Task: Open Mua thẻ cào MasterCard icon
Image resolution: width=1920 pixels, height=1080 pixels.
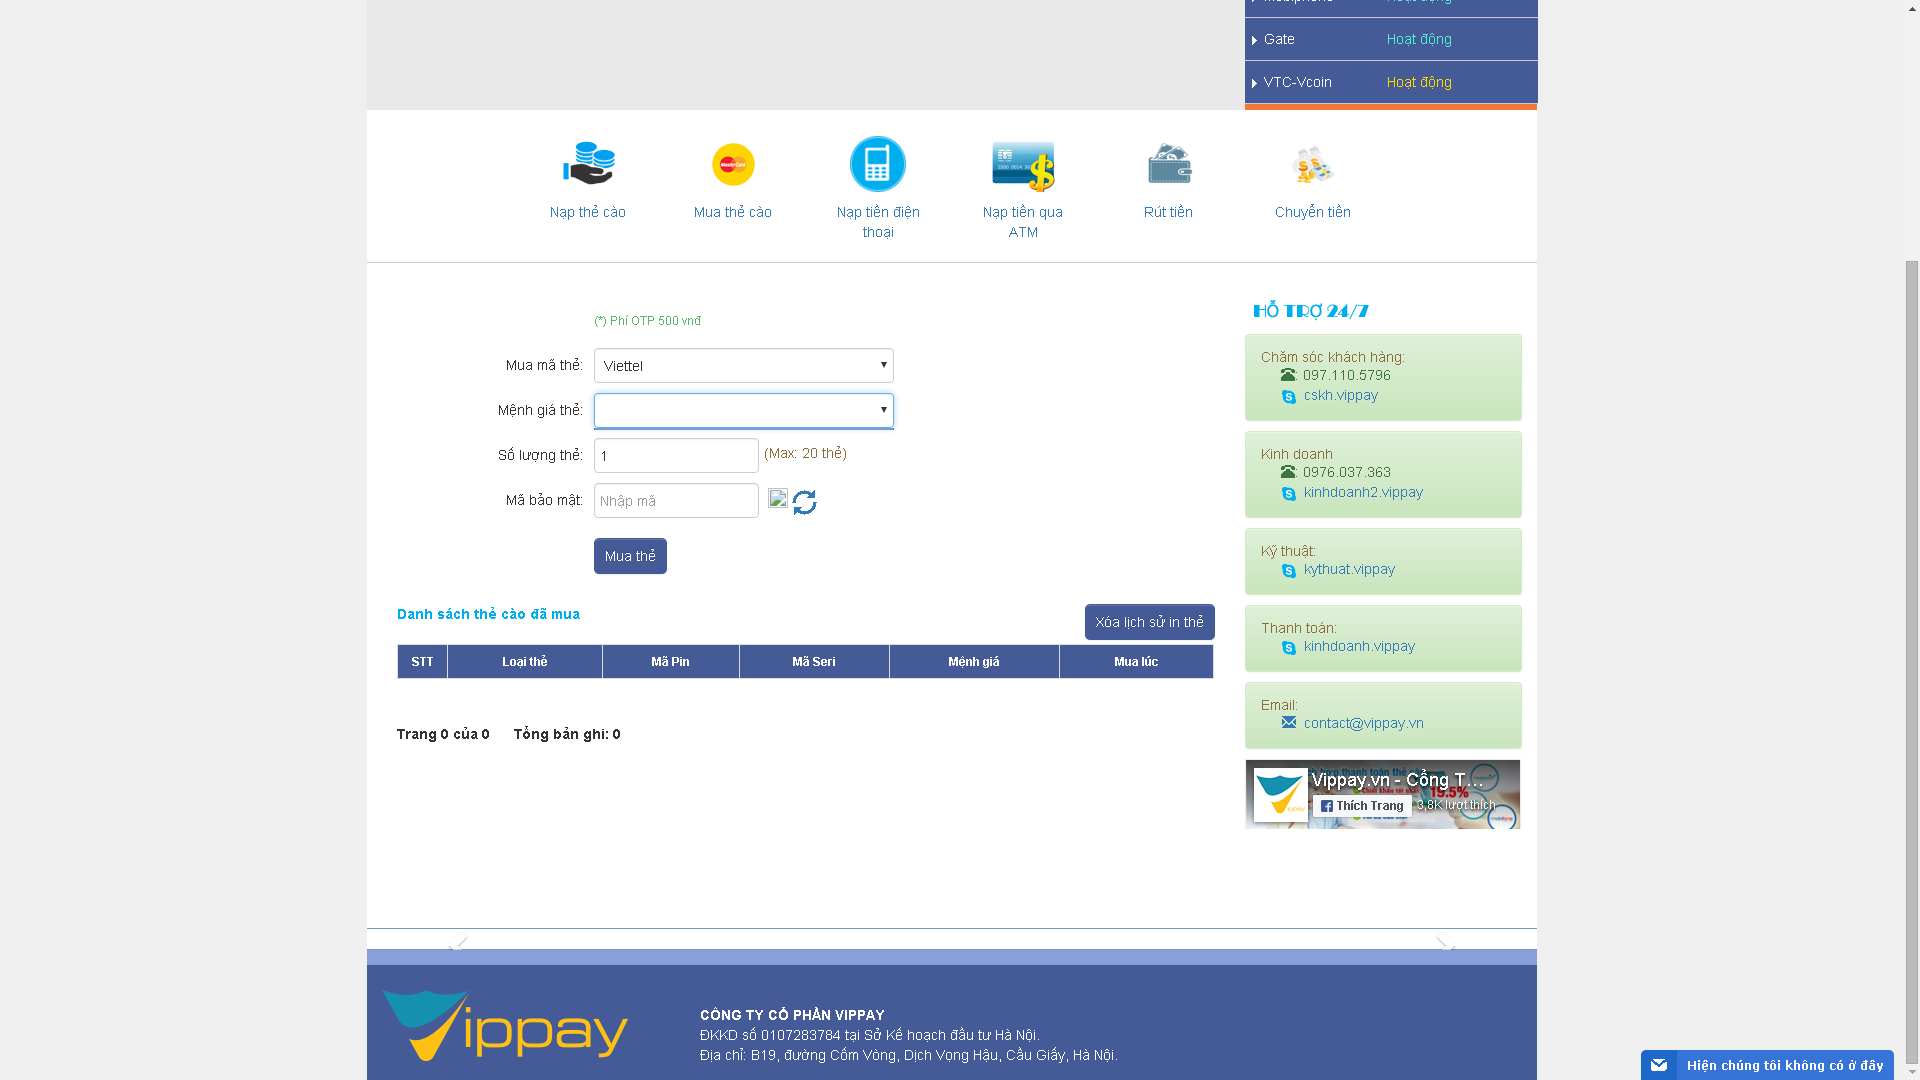Action: click(x=733, y=165)
